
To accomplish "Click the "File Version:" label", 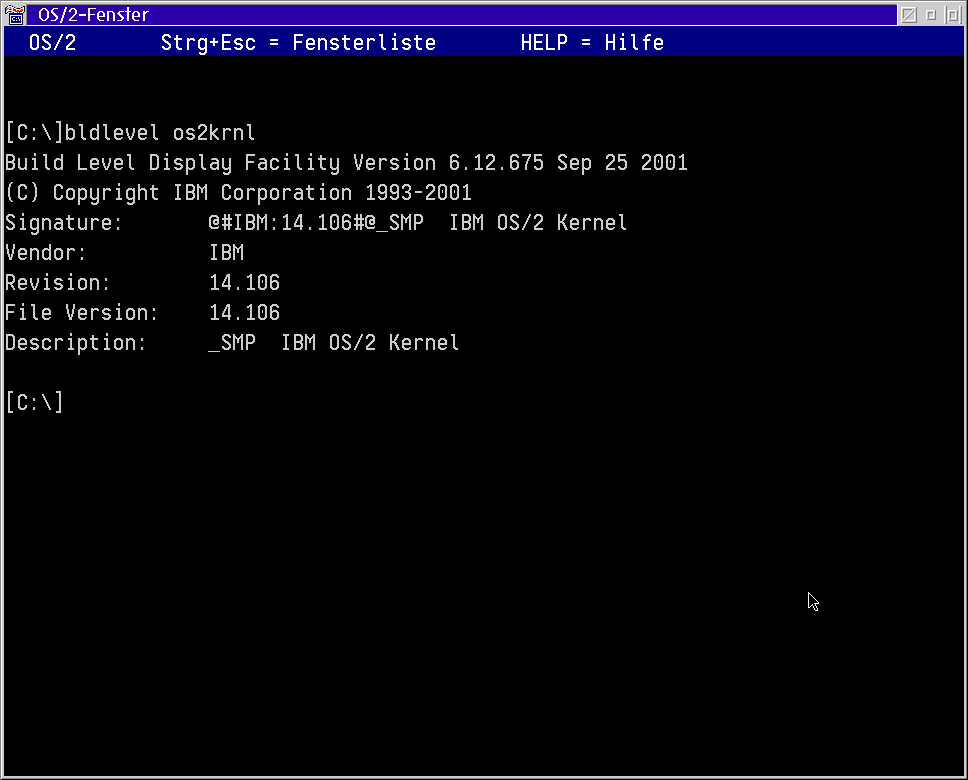I will tap(81, 312).
